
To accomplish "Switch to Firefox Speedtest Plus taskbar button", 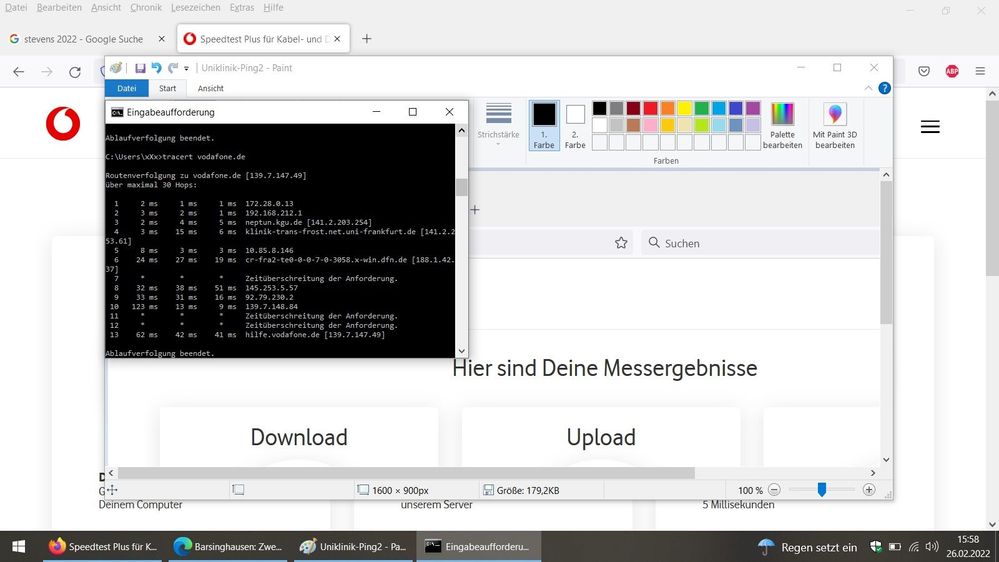I will pyautogui.click(x=103, y=547).
